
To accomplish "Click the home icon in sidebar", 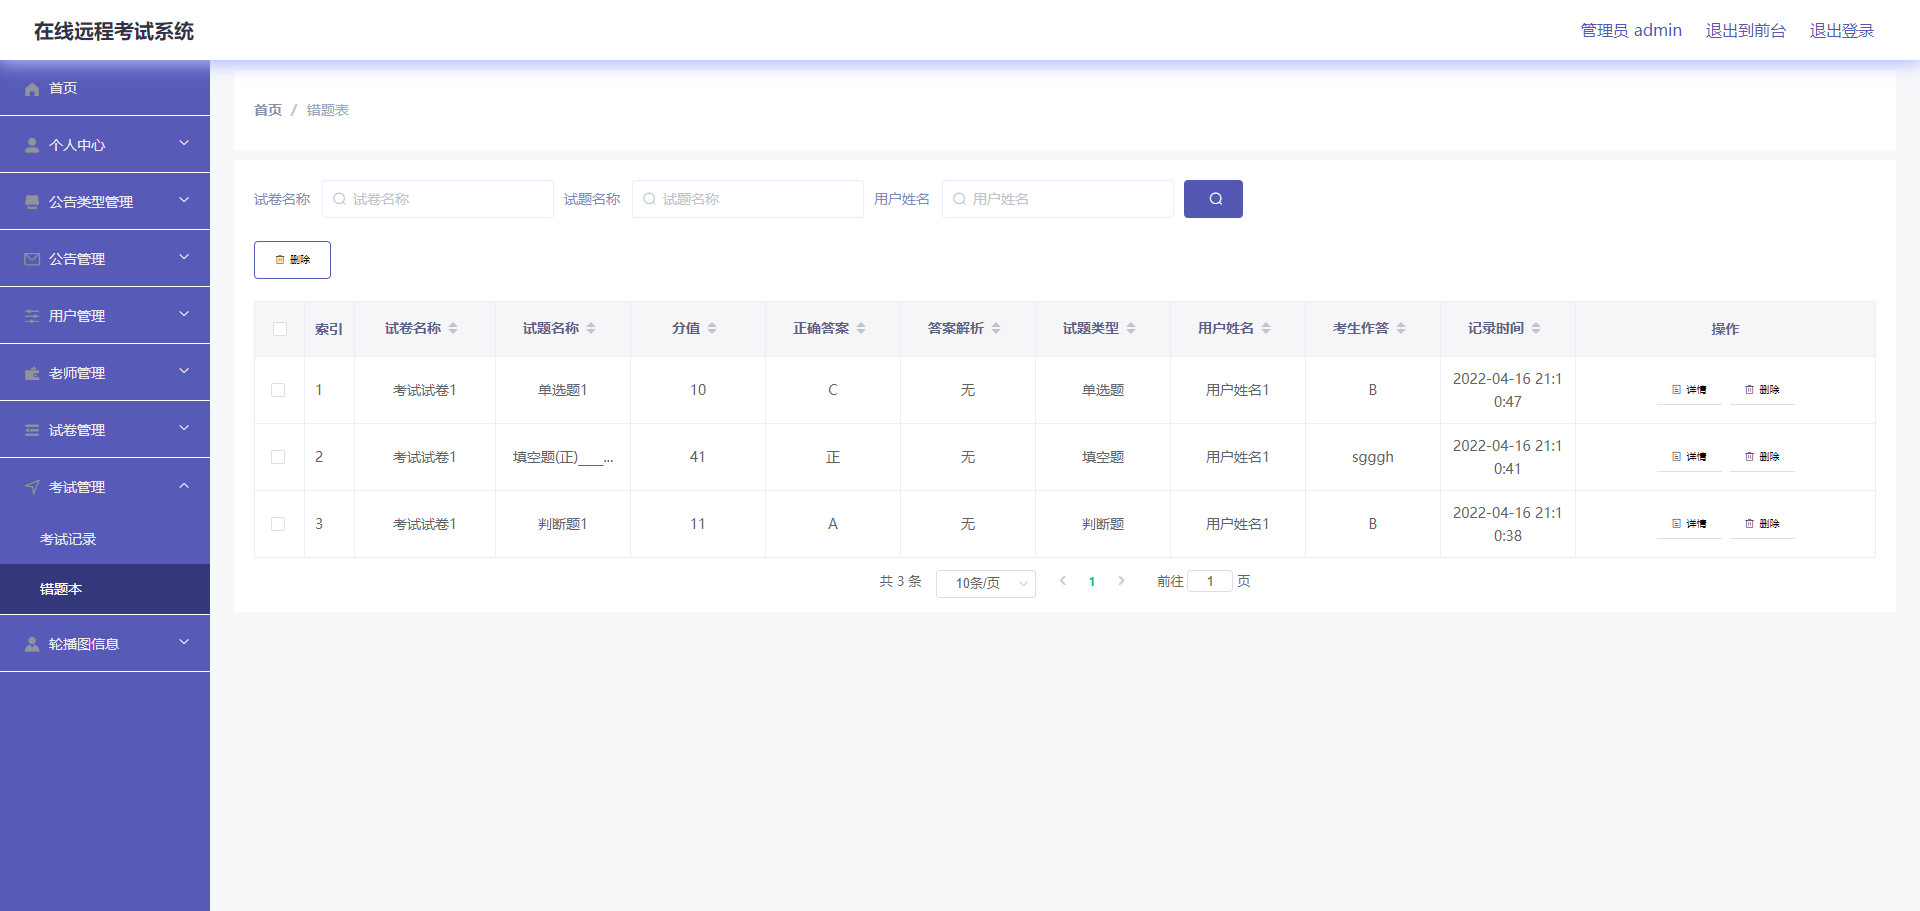I will point(32,89).
